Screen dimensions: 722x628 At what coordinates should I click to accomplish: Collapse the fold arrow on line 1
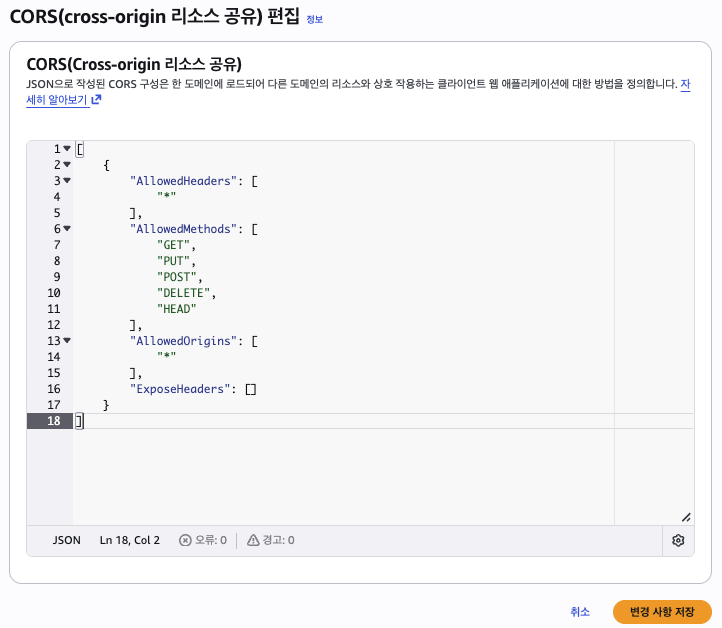point(67,149)
